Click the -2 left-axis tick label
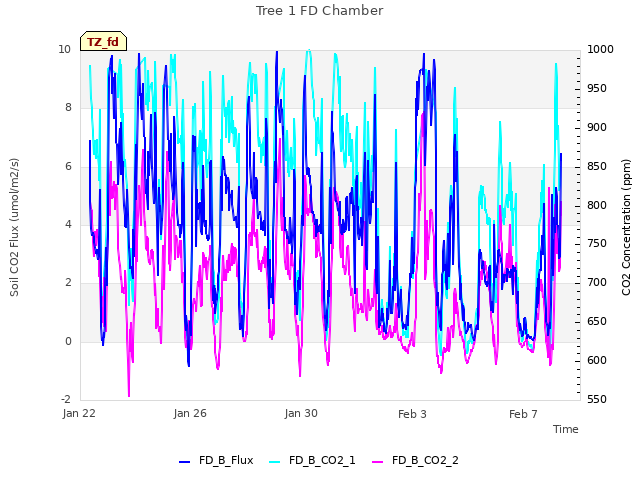The width and height of the screenshot is (640, 480). coord(66,399)
